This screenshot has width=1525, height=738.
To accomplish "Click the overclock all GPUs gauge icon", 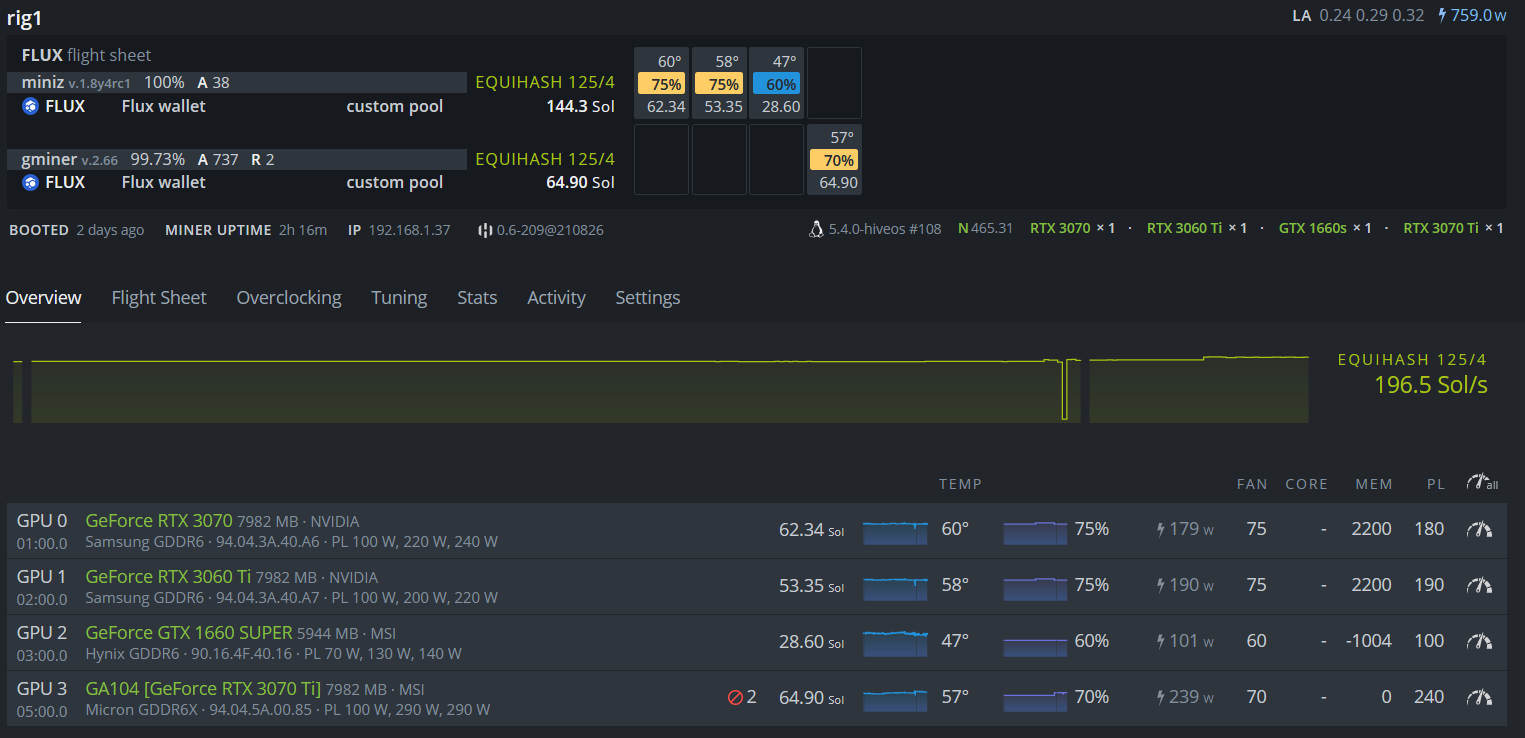I will (1482, 482).
